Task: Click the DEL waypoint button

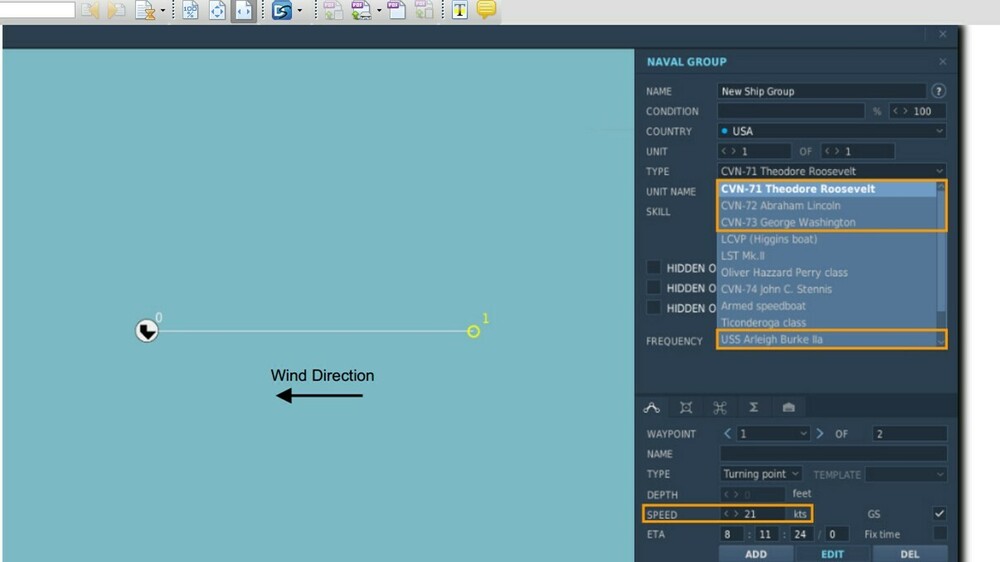Action: click(909, 554)
